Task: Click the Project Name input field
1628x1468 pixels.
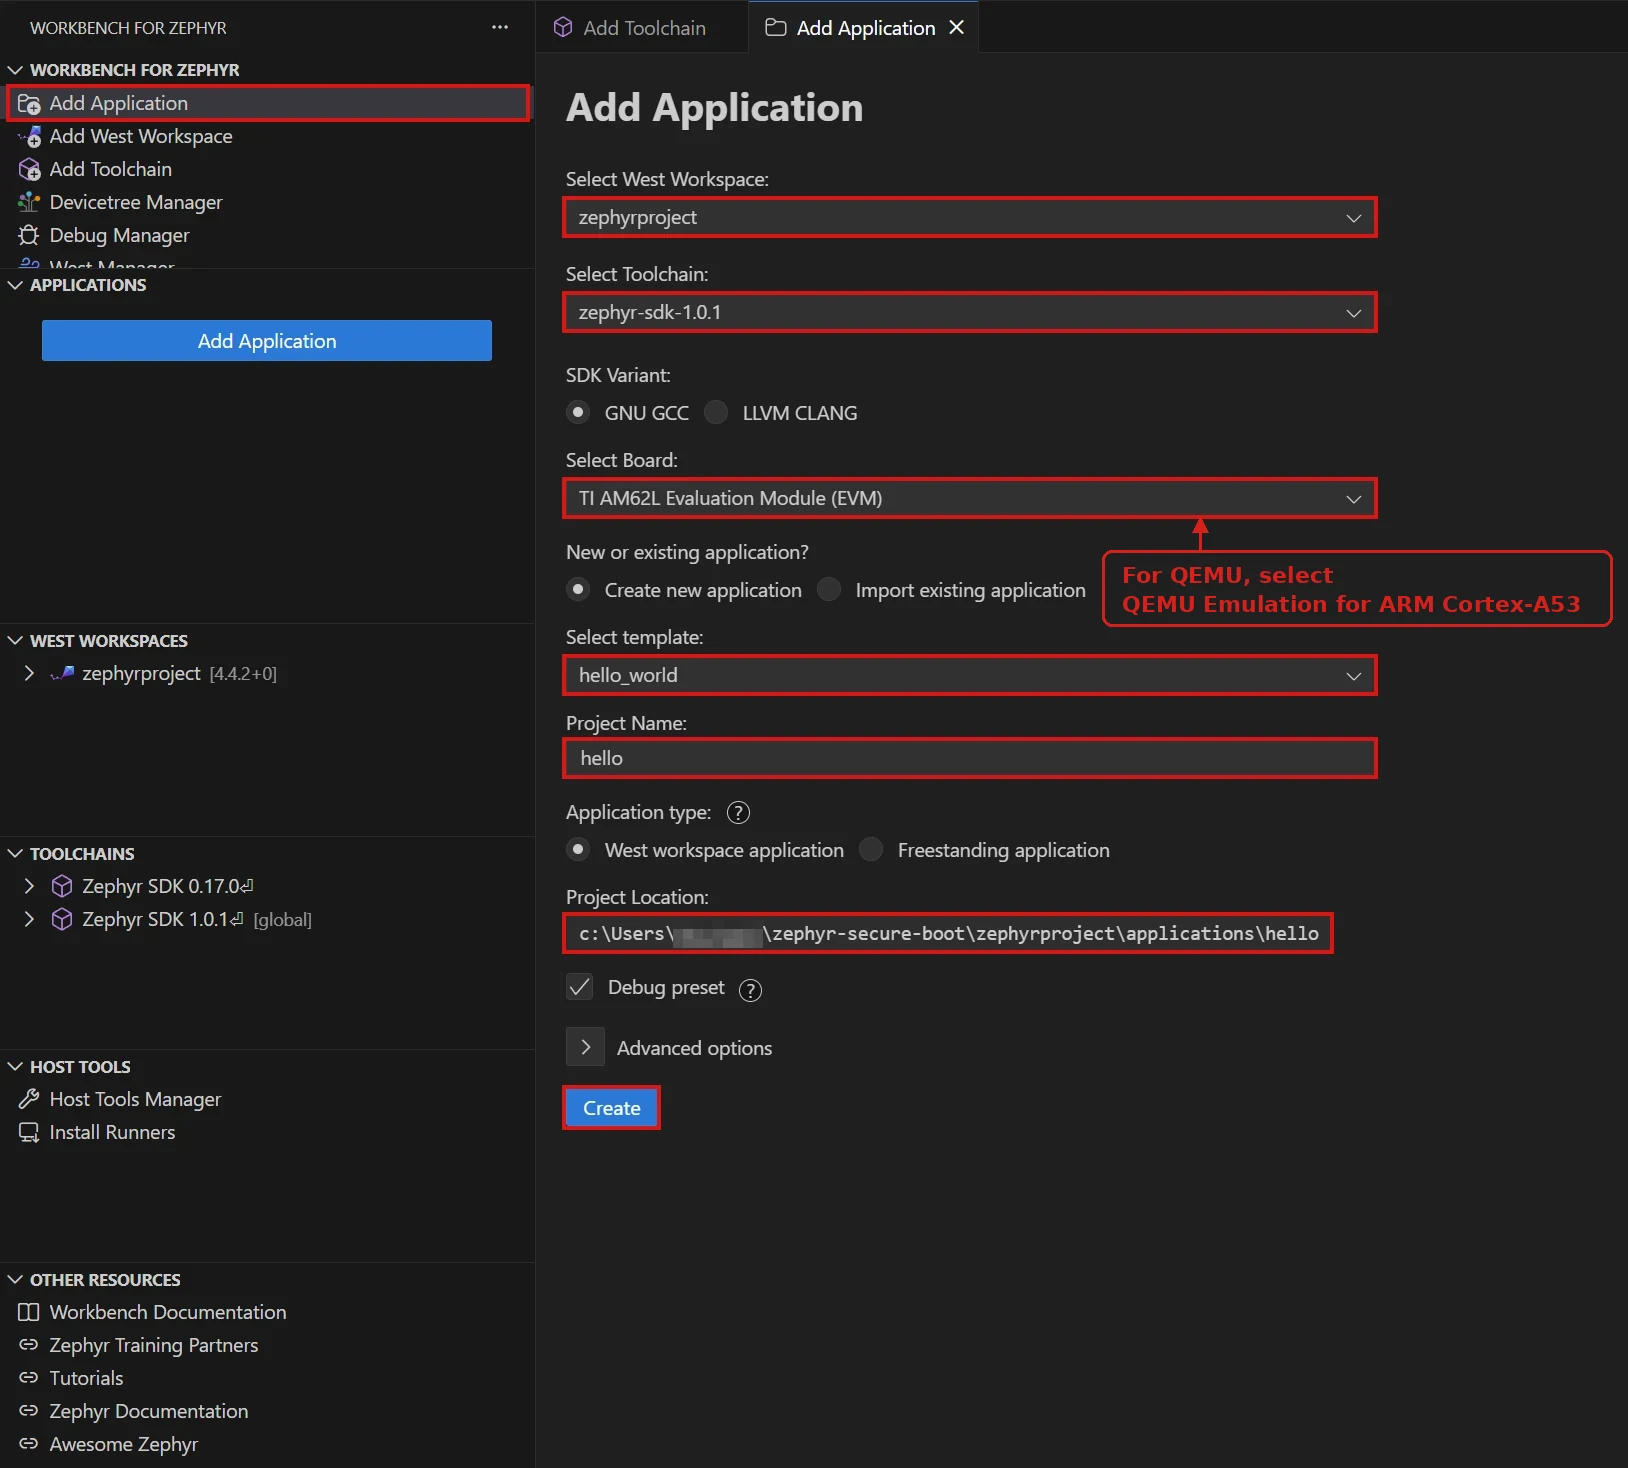Action: pos(970,759)
